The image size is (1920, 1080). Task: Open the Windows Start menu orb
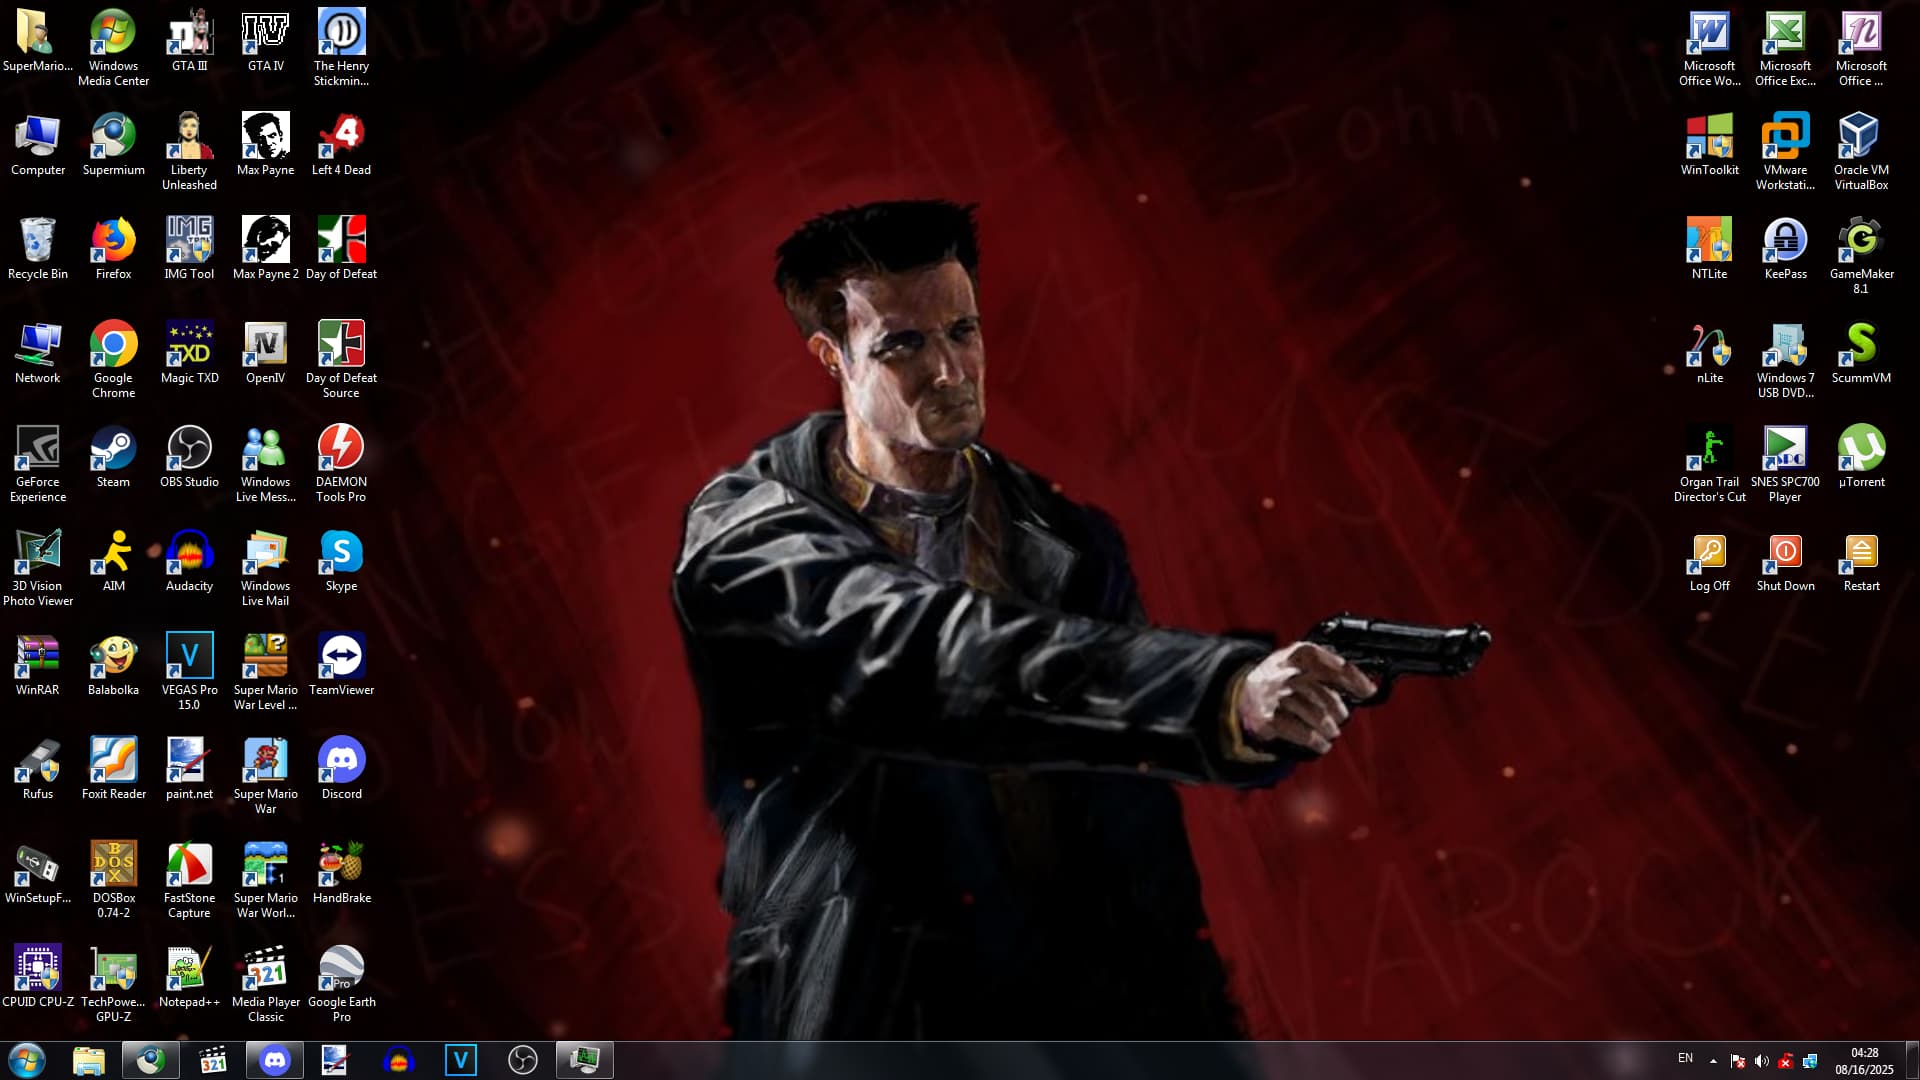(x=27, y=1060)
